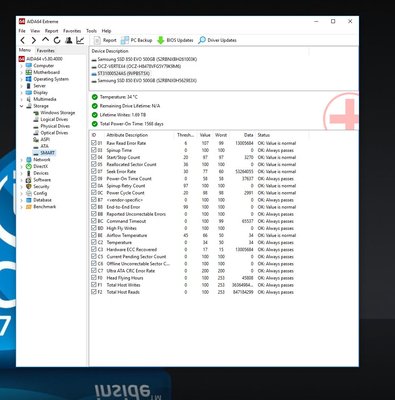Click the BIOS Updates toolbar button

pos(175,40)
